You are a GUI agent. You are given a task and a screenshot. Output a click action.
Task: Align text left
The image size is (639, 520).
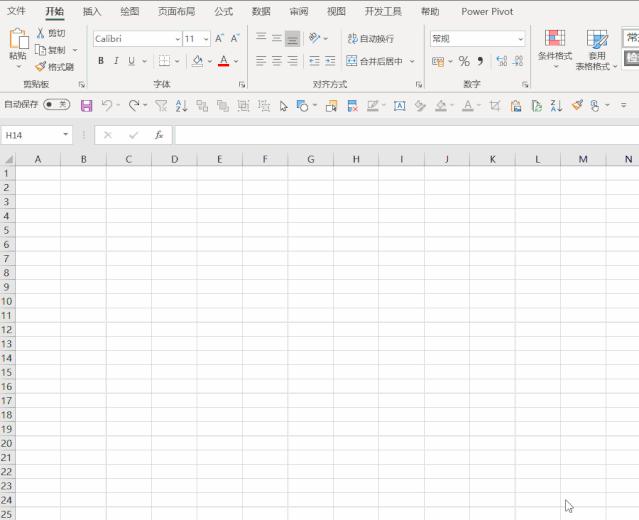(x=261, y=61)
